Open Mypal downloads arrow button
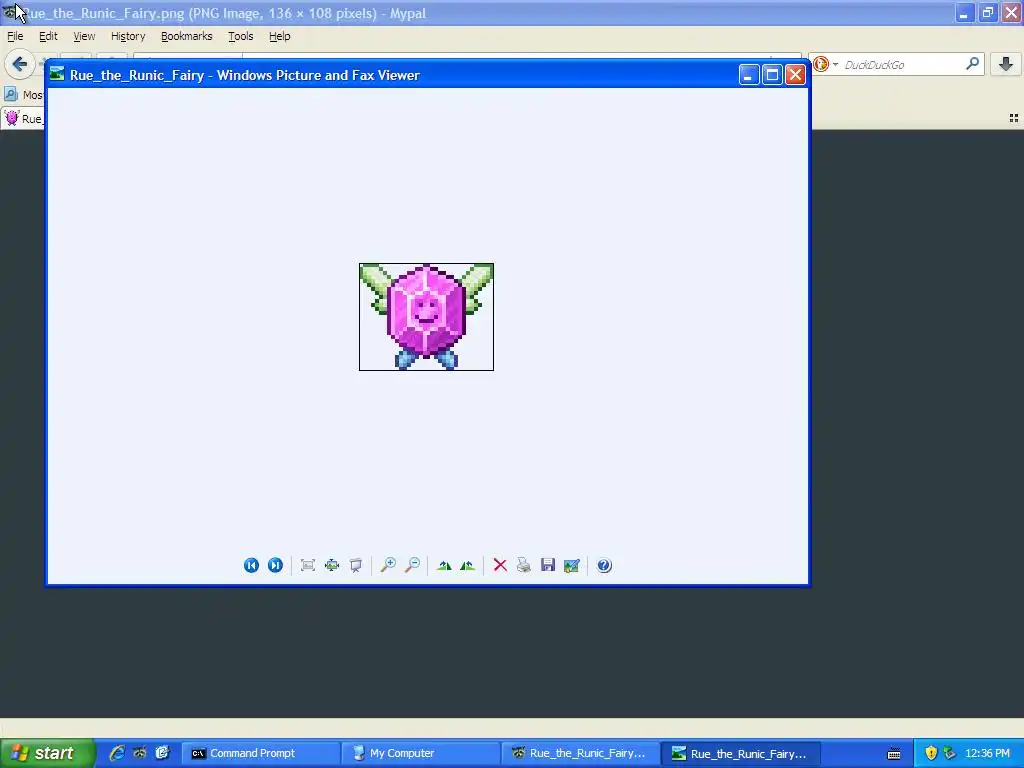 pos(1006,64)
